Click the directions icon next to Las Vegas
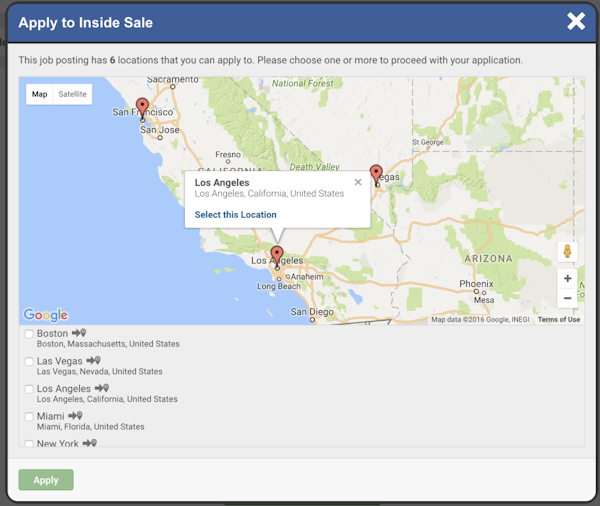Viewport: 600px width, 506px height. click(94, 361)
